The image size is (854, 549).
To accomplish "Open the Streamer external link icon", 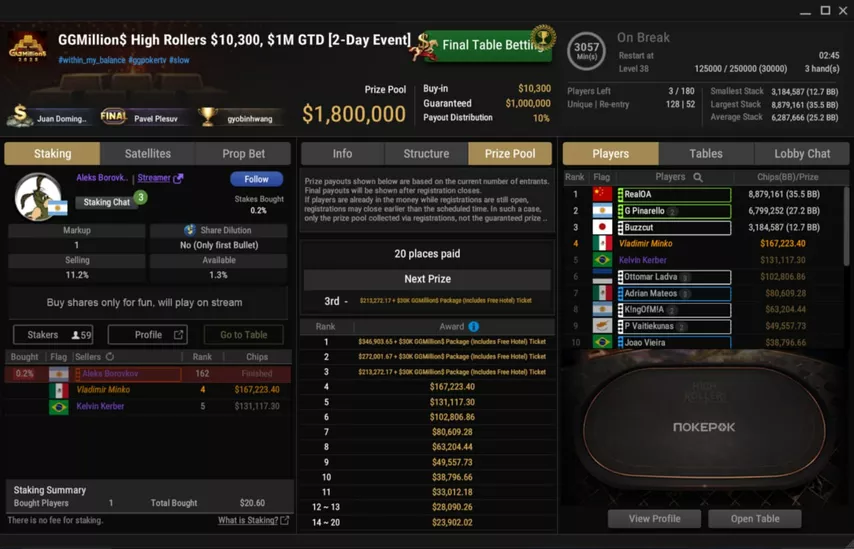I will 178,178.
